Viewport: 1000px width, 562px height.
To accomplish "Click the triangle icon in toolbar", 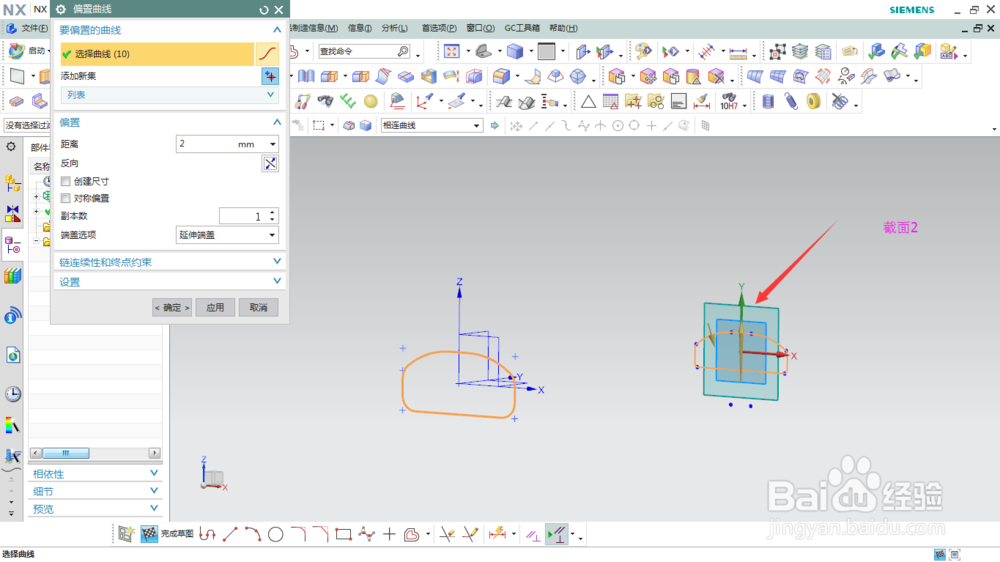I will [588, 101].
